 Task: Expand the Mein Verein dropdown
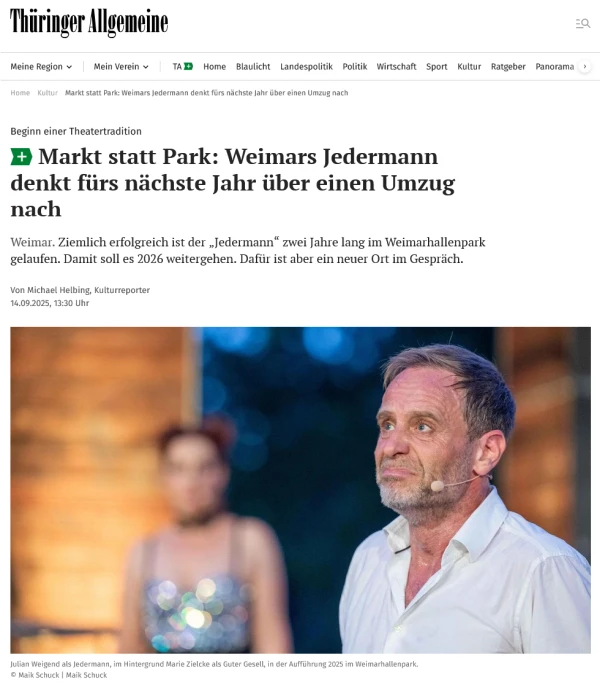pyautogui.click(x=121, y=66)
